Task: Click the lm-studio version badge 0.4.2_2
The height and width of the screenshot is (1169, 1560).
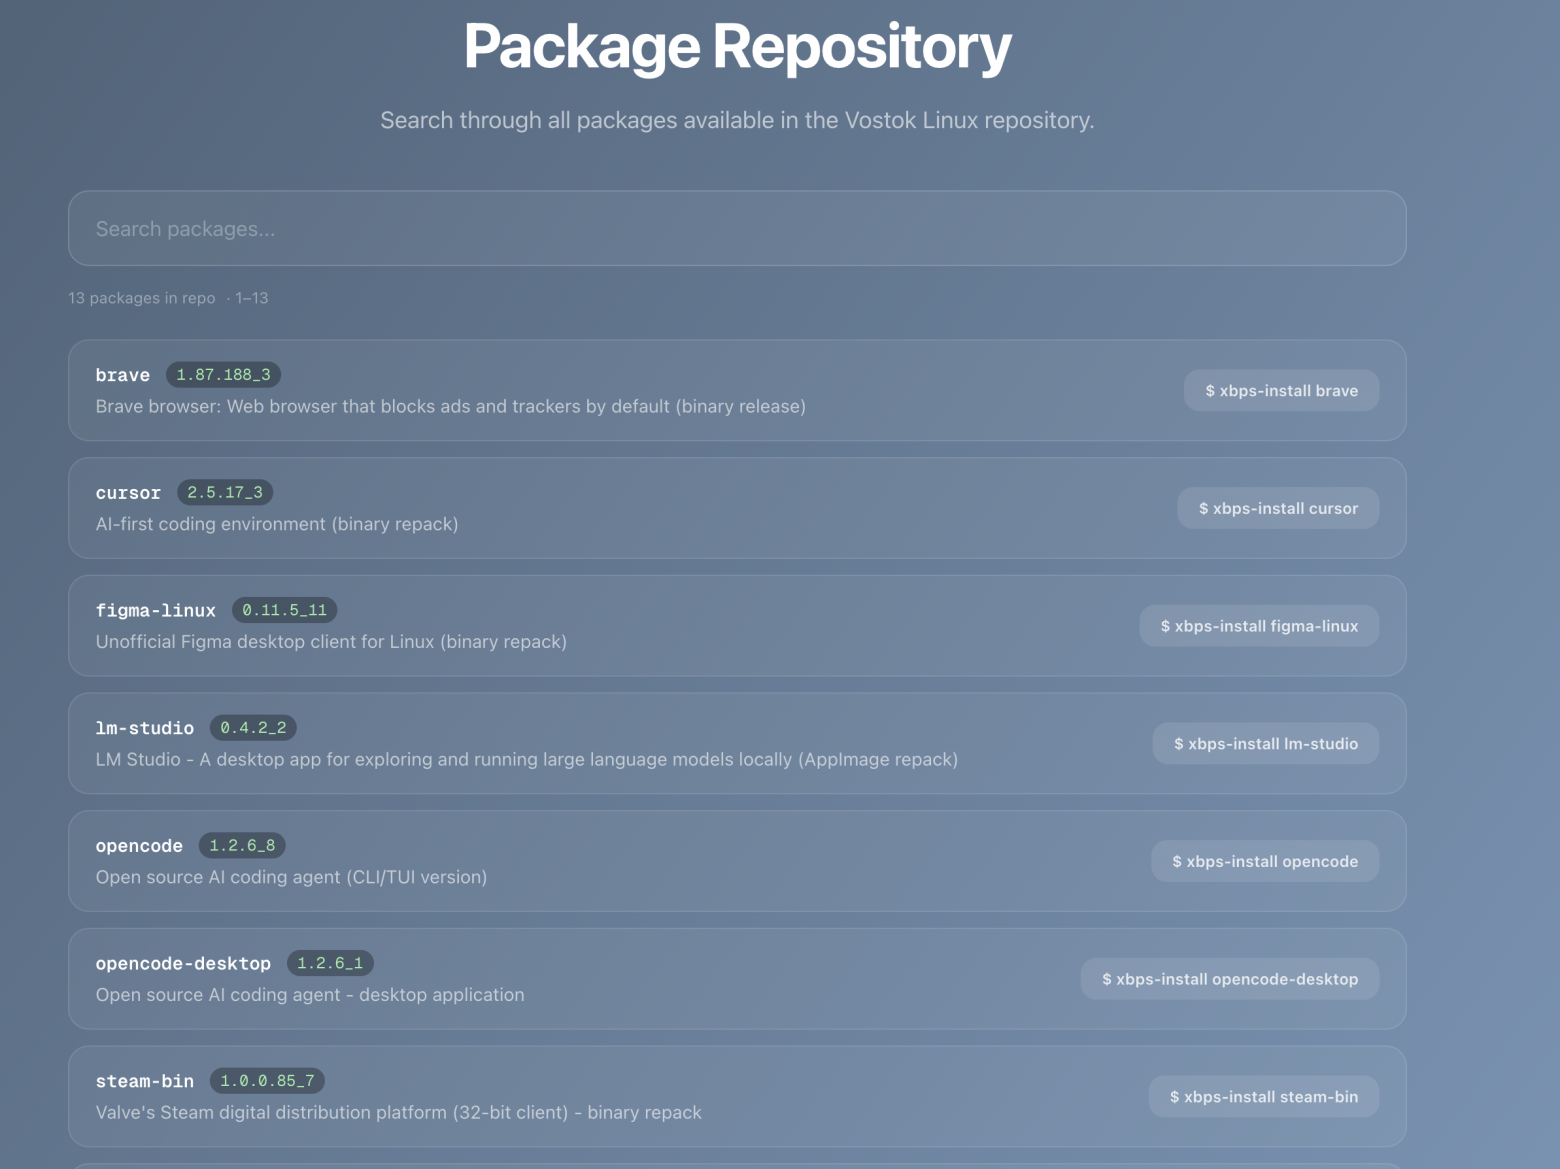Action: [x=253, y=728]
